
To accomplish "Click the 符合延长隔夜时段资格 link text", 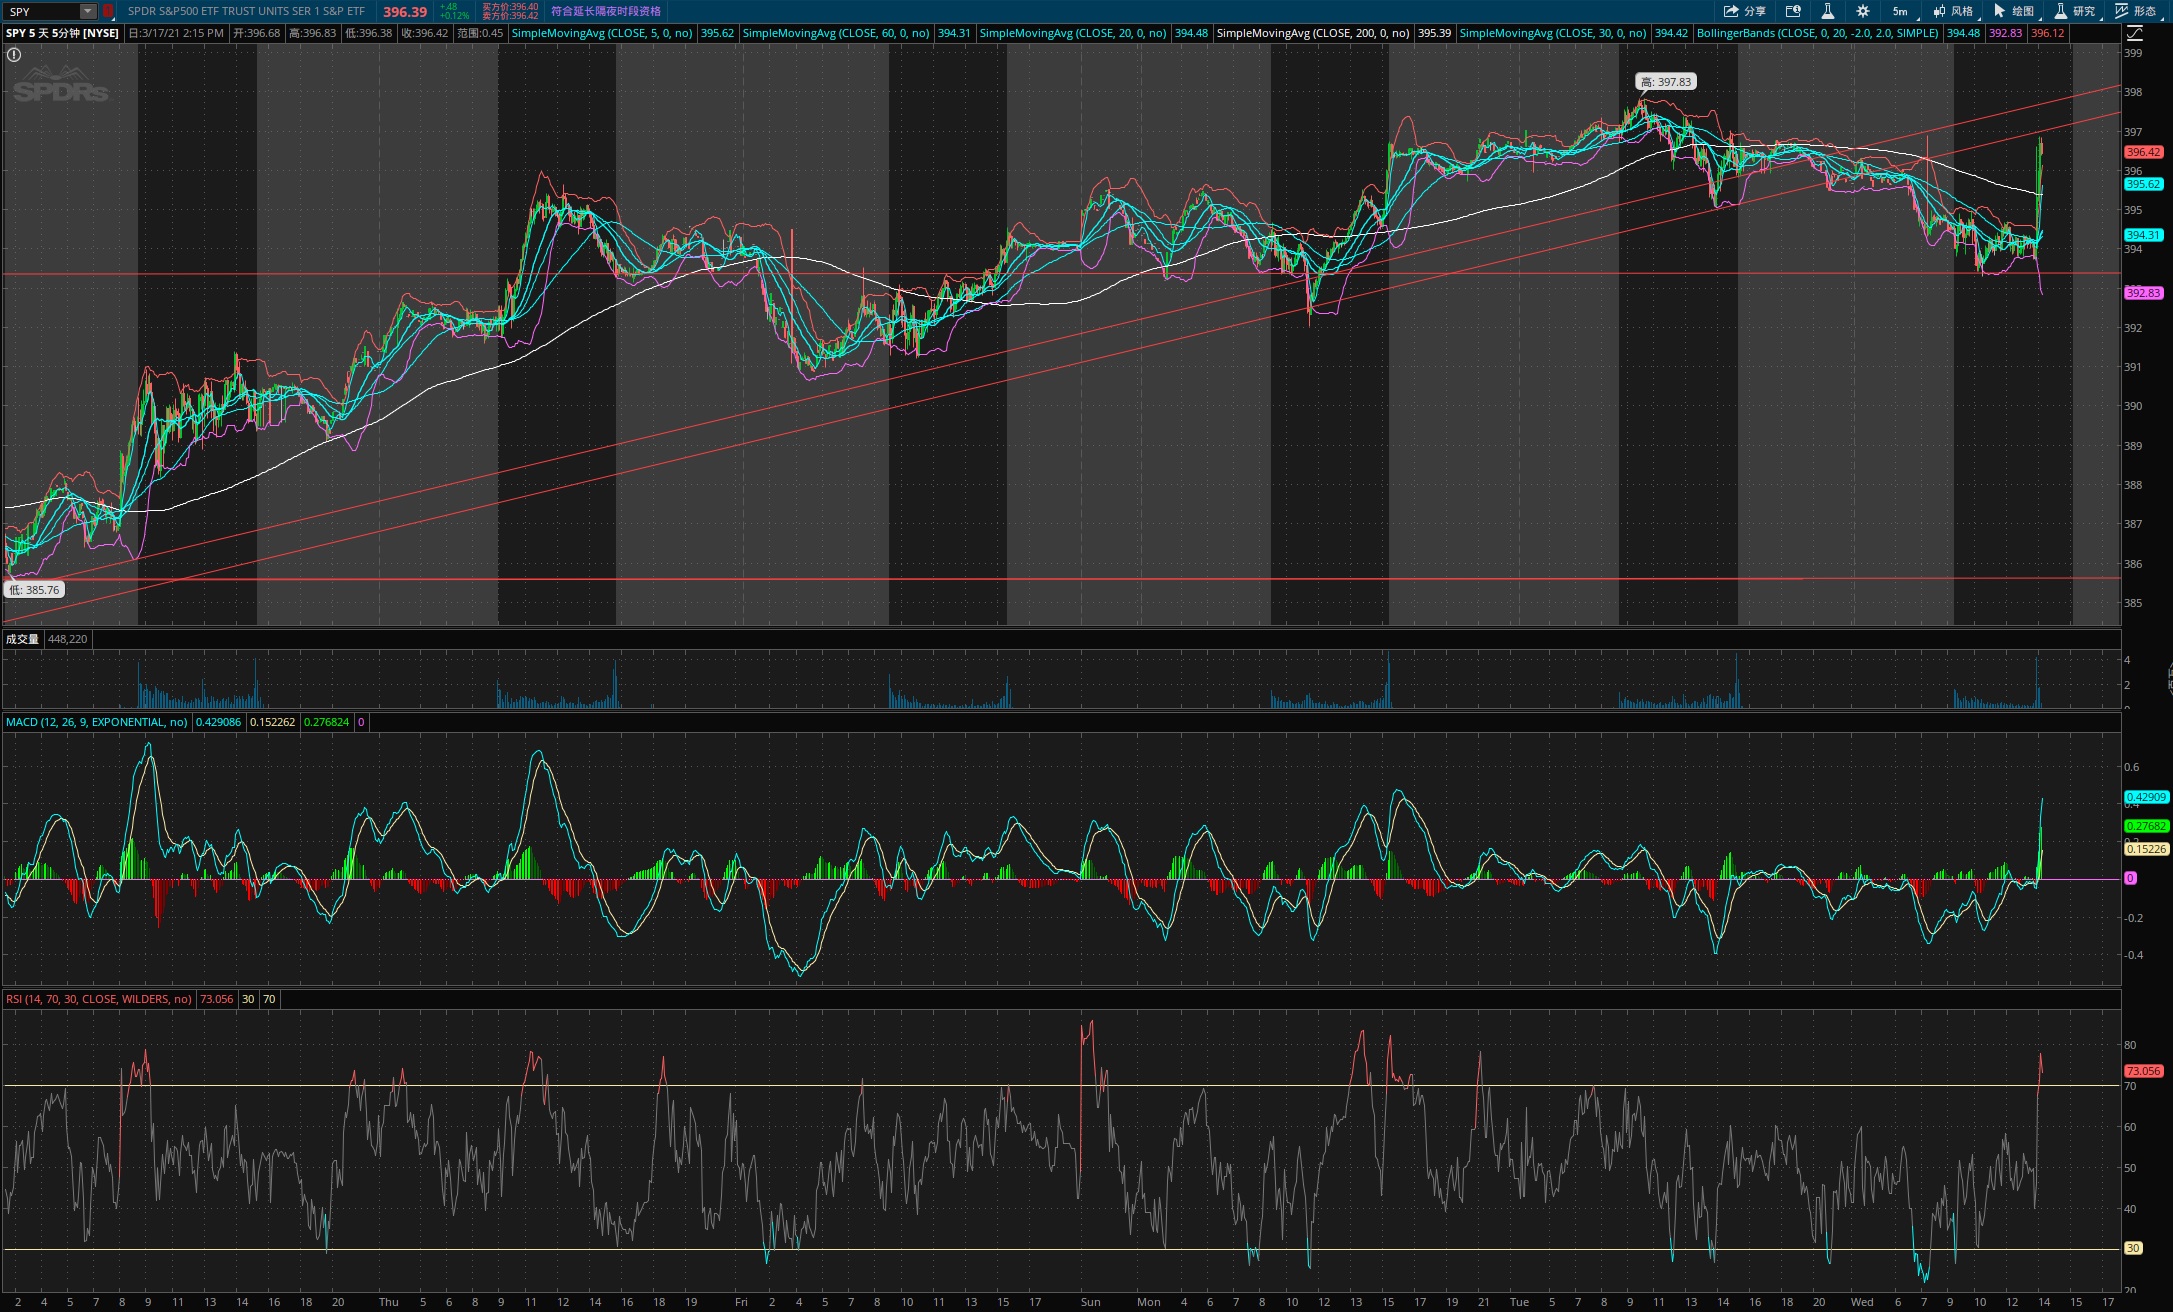I will click(x=606, y=11).
